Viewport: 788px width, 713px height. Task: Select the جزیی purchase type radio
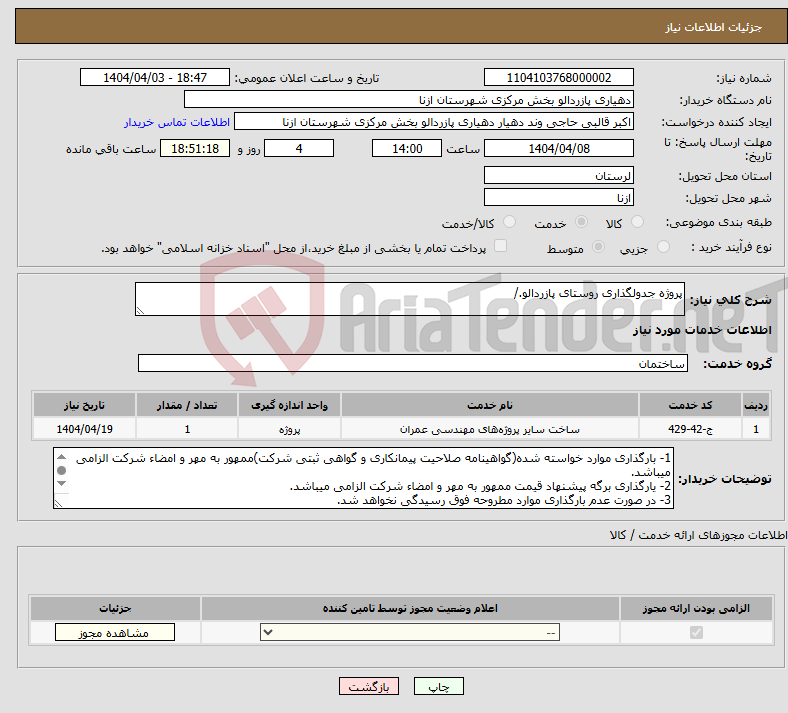[x=663, y=246]
